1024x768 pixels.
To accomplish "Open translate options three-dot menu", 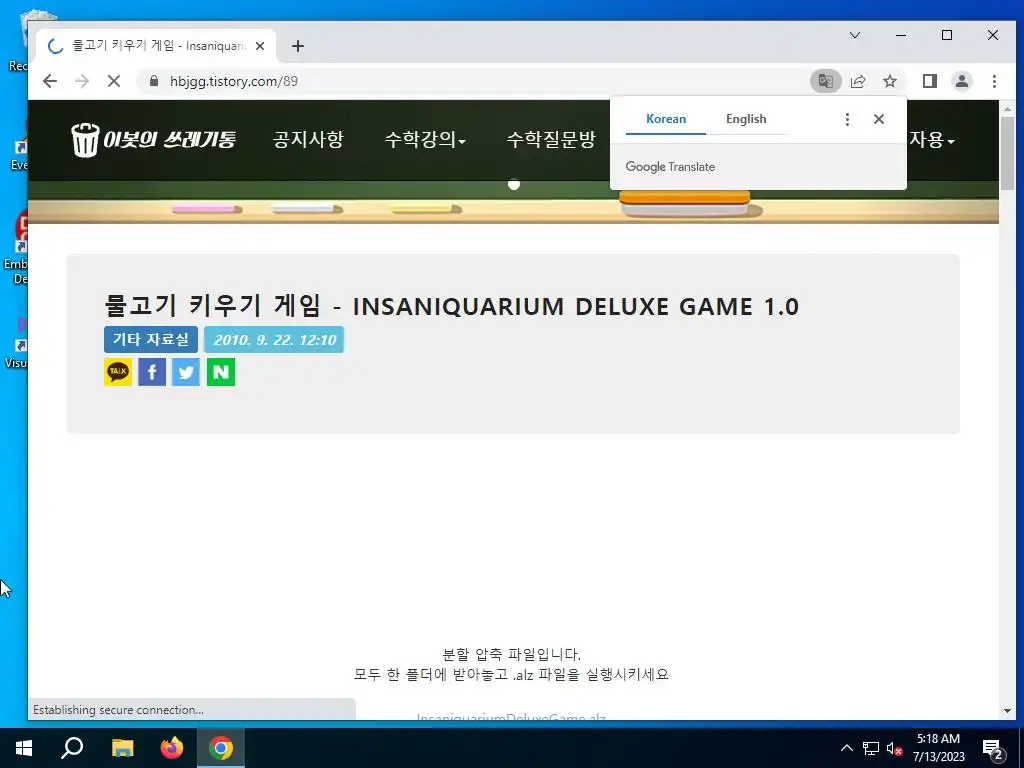I will tap(847, 119).
